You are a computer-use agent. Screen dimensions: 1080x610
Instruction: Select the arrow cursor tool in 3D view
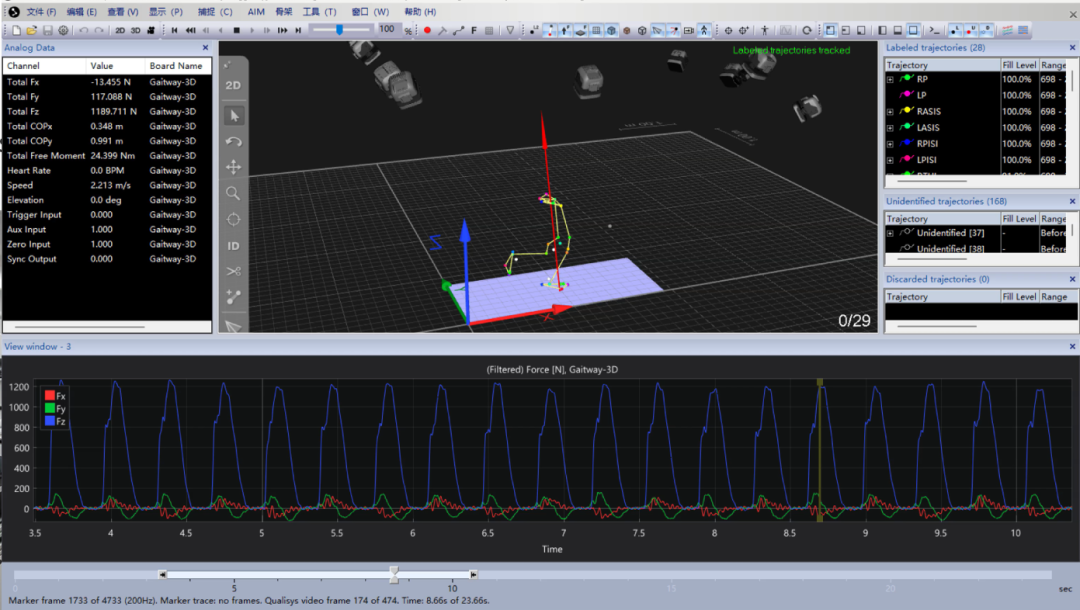click(x=233, y=116)
